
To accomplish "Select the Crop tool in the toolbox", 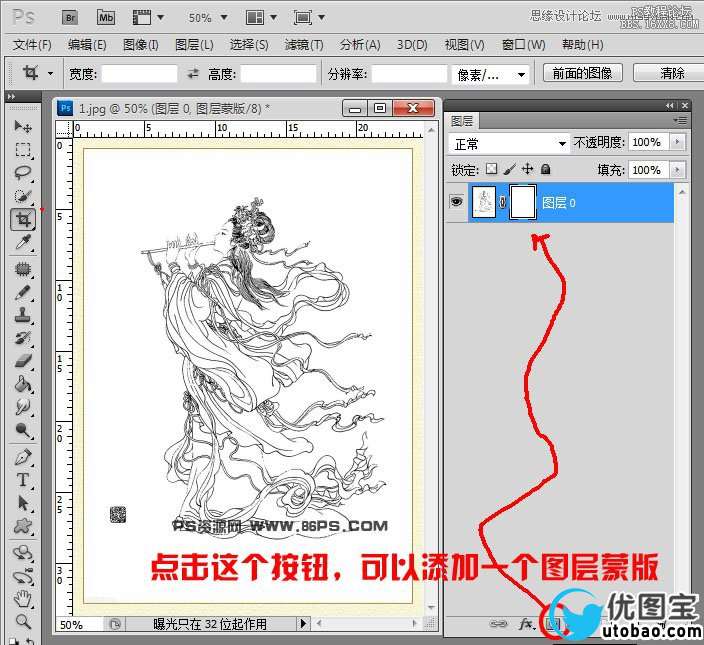I will pos(23,219).
